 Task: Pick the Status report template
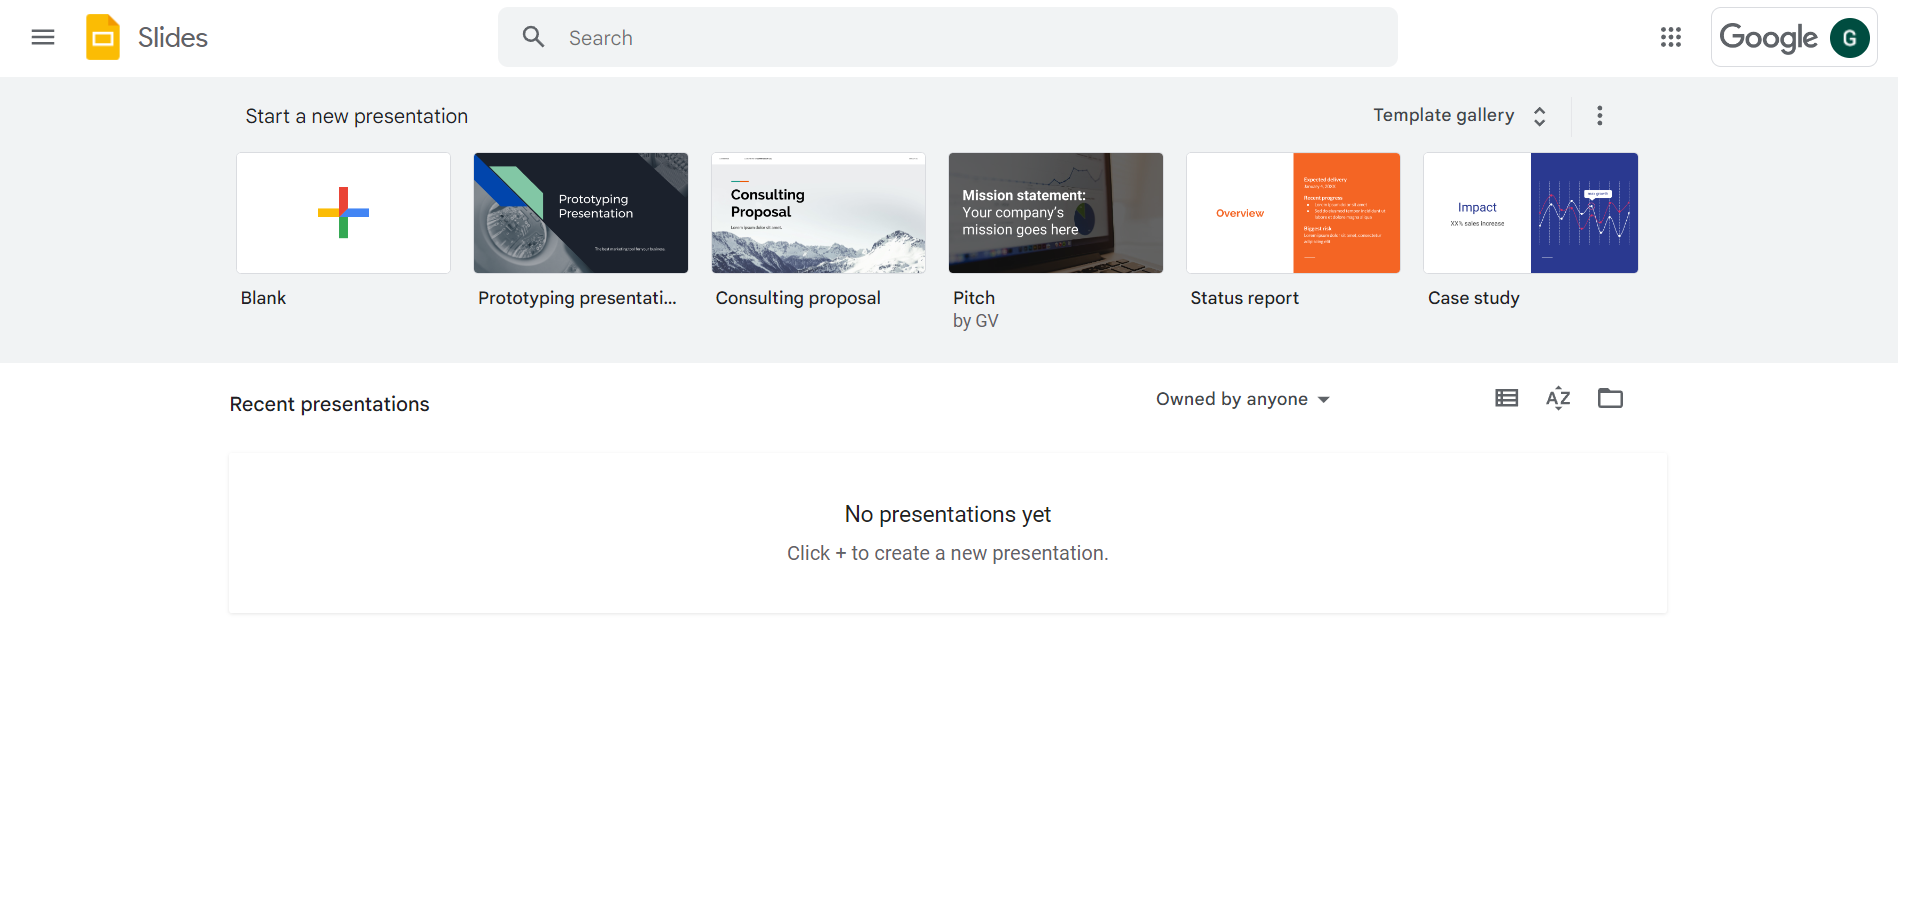(x=1293, y=213)
